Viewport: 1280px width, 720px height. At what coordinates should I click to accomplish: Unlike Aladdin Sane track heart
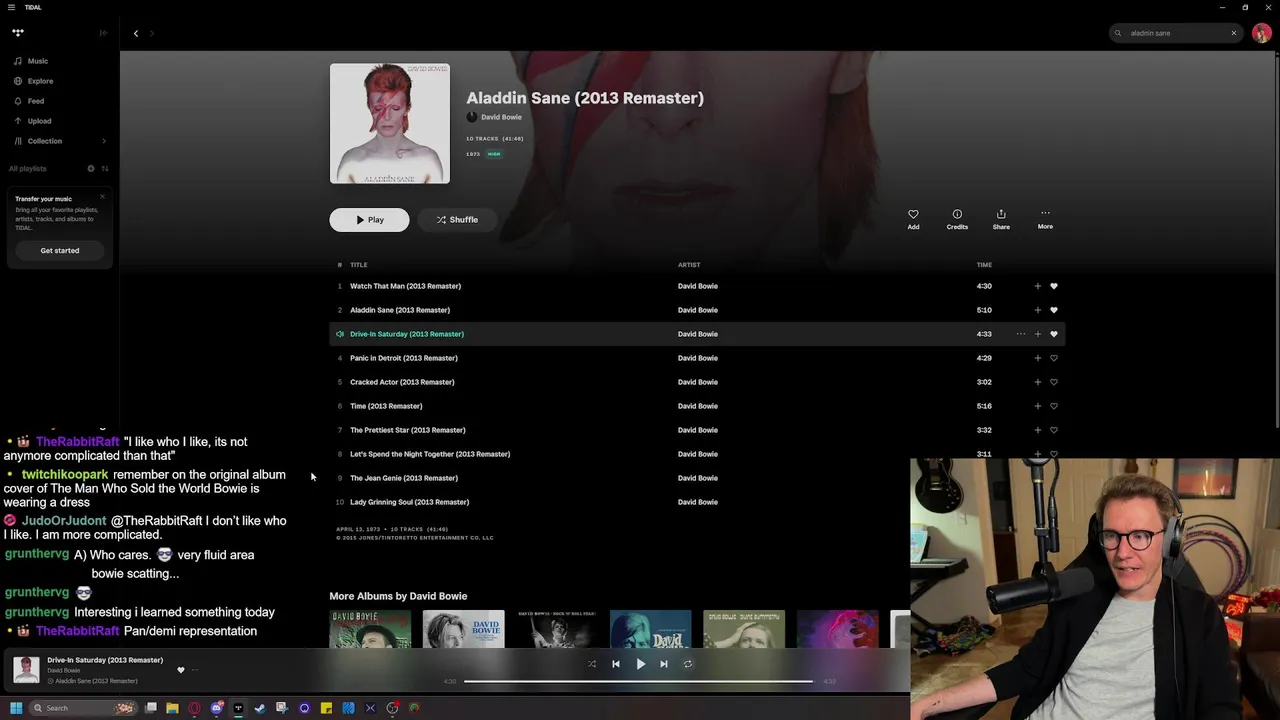(x=1053, y=310)
